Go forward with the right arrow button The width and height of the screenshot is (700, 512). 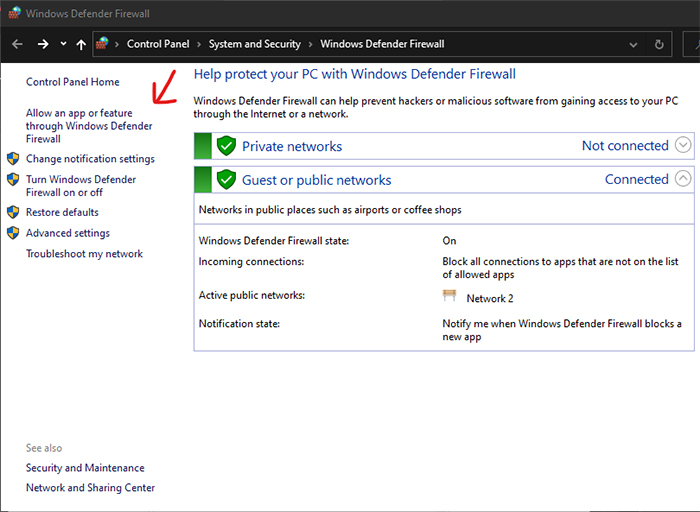tap(43, 44)
